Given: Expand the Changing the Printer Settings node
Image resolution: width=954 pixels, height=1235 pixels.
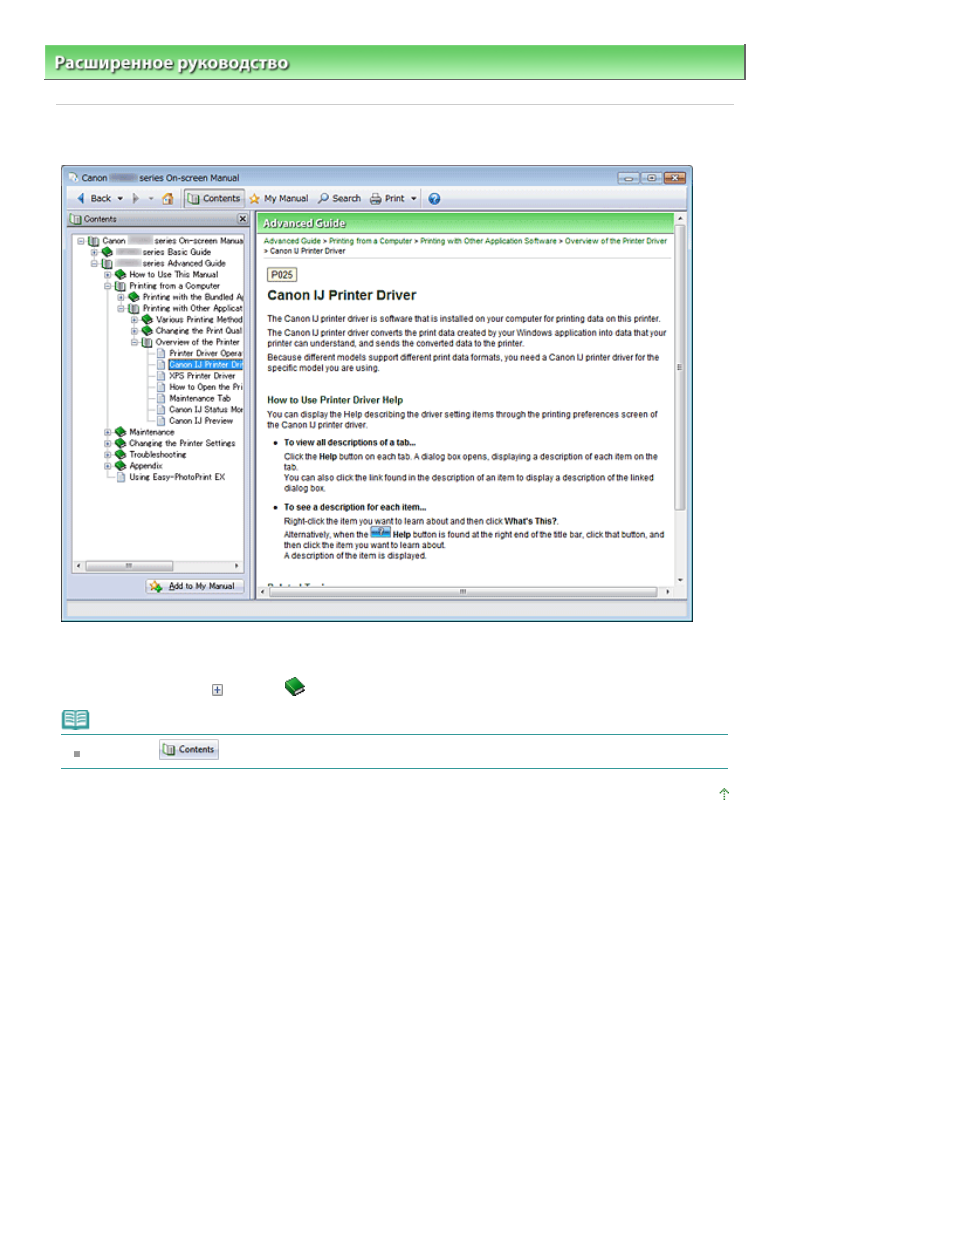Looking at the screenshot, I should [107, 443].
